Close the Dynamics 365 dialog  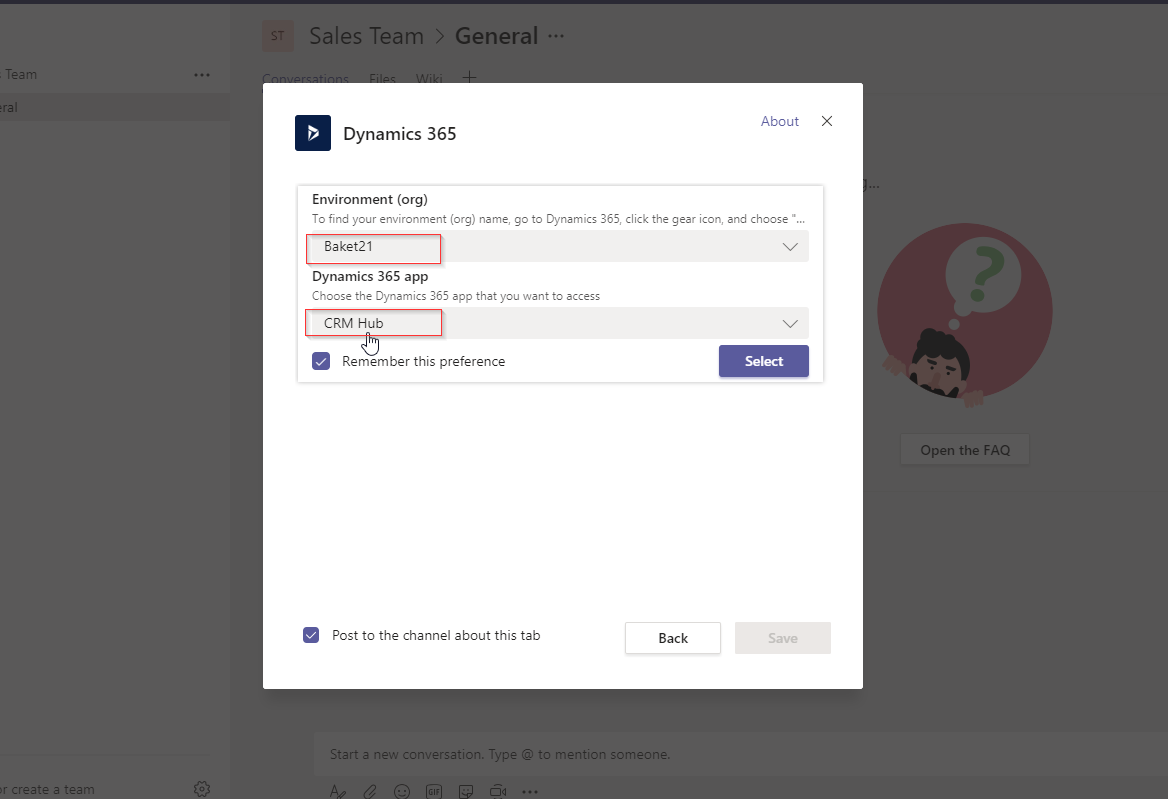(x=827, y=121)
